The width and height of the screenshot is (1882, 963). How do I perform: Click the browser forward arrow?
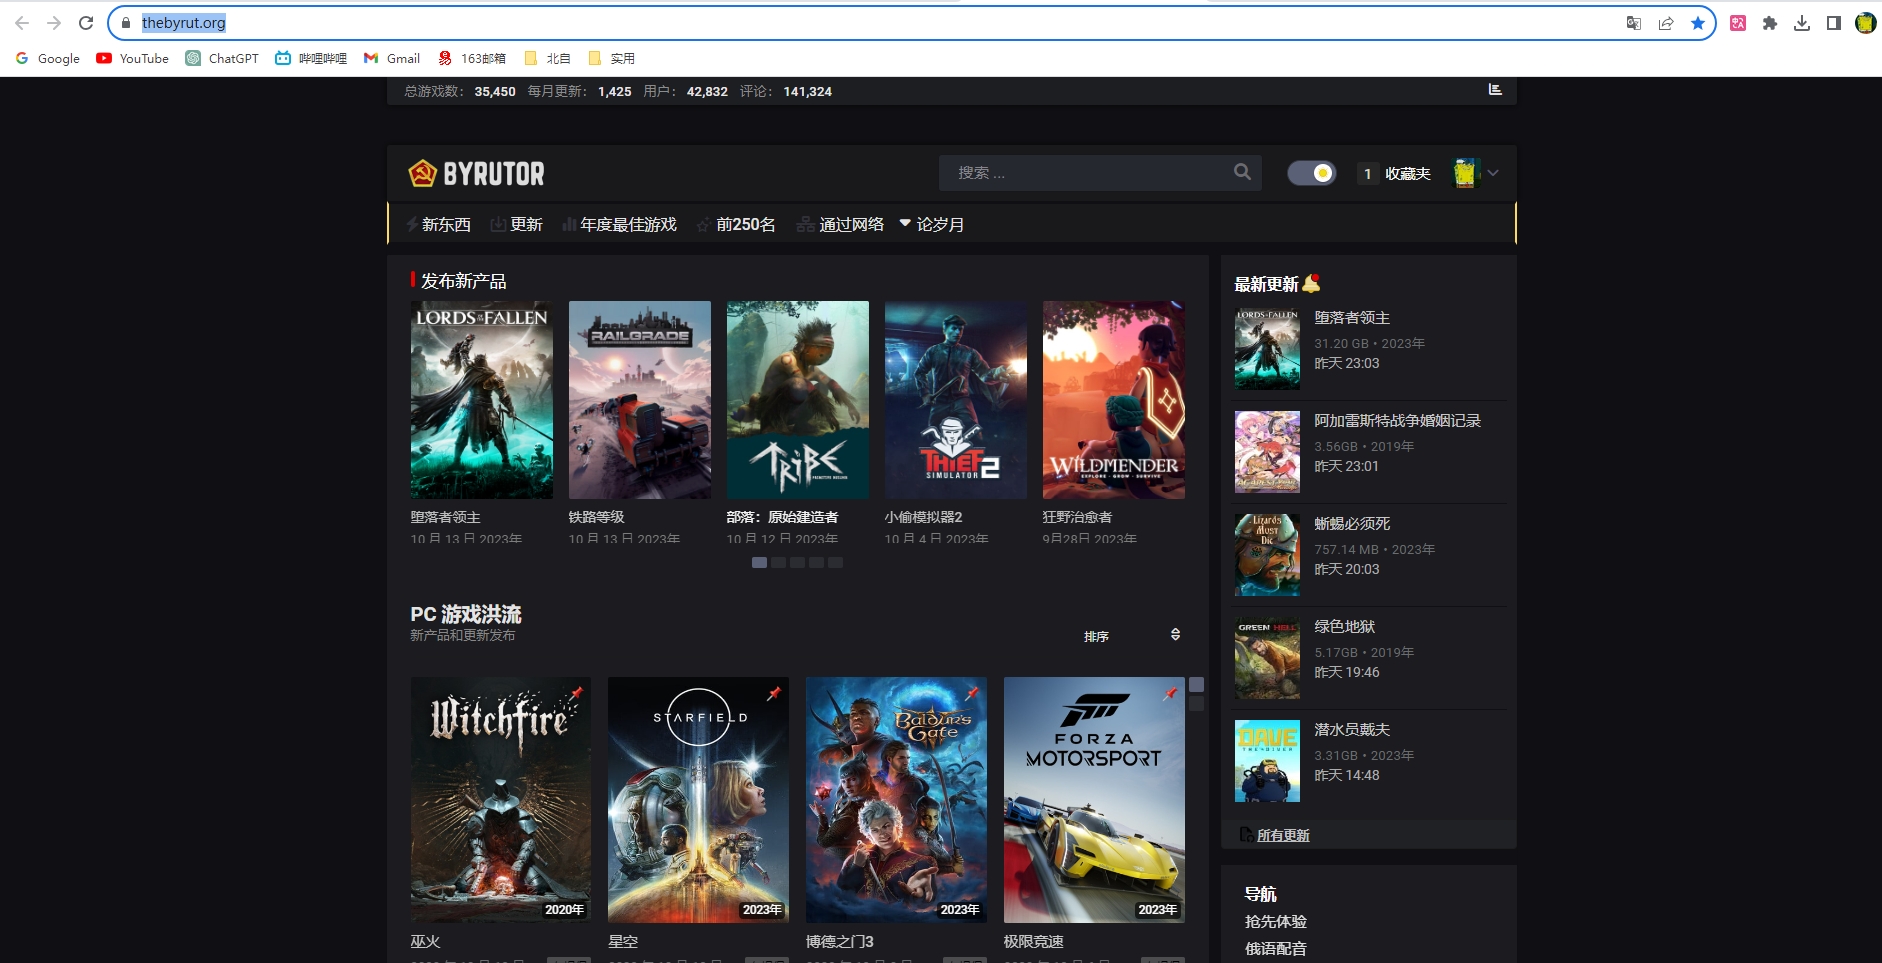(54, 23)
